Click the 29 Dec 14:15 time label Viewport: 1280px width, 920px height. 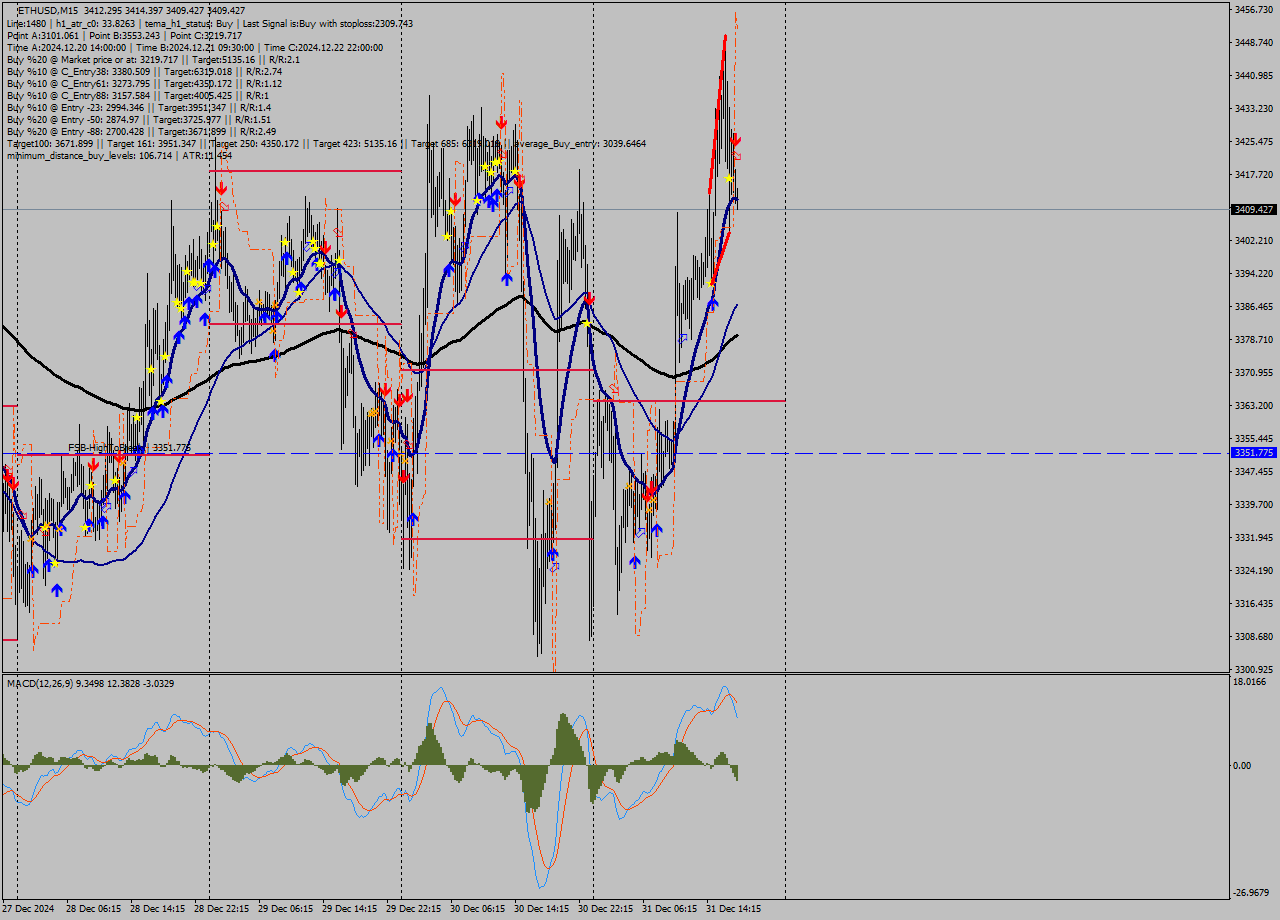point(349,909)
